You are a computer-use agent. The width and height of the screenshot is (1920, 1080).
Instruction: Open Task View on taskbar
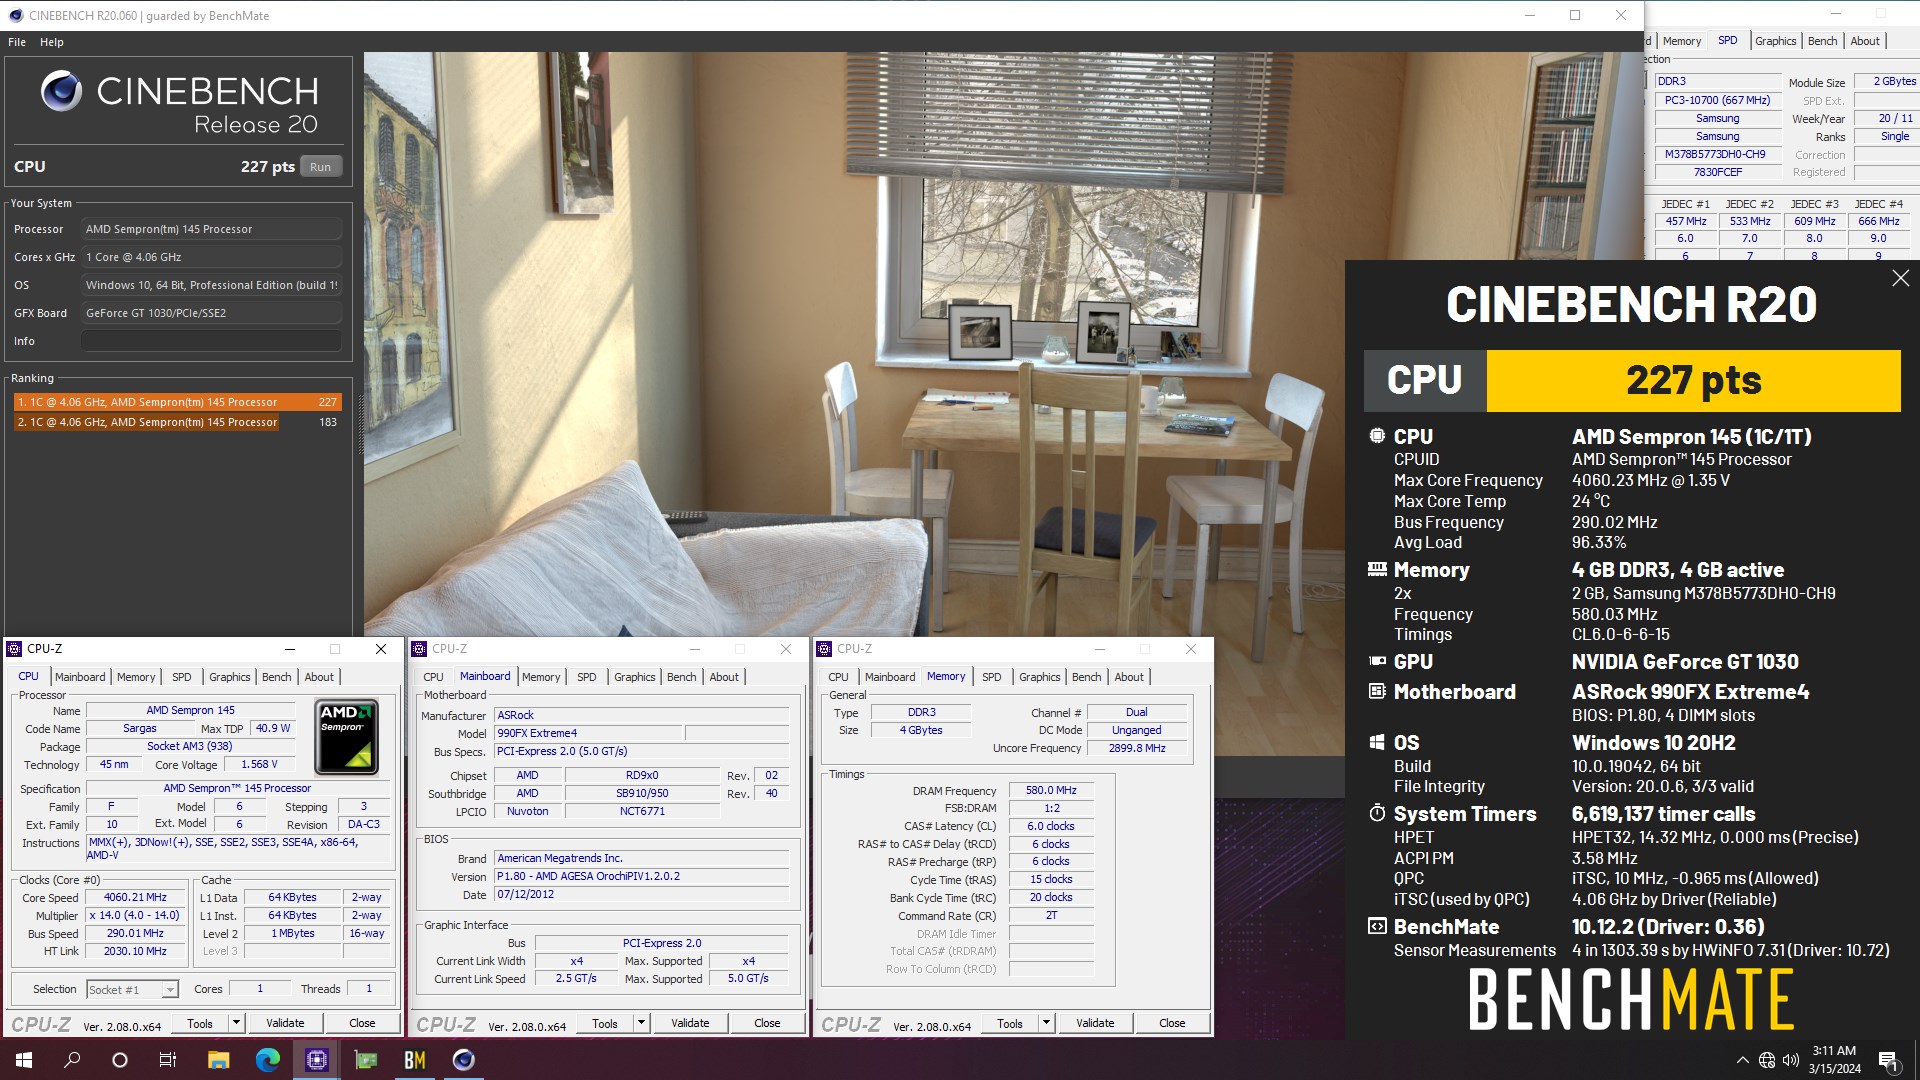click(168, 1060)
